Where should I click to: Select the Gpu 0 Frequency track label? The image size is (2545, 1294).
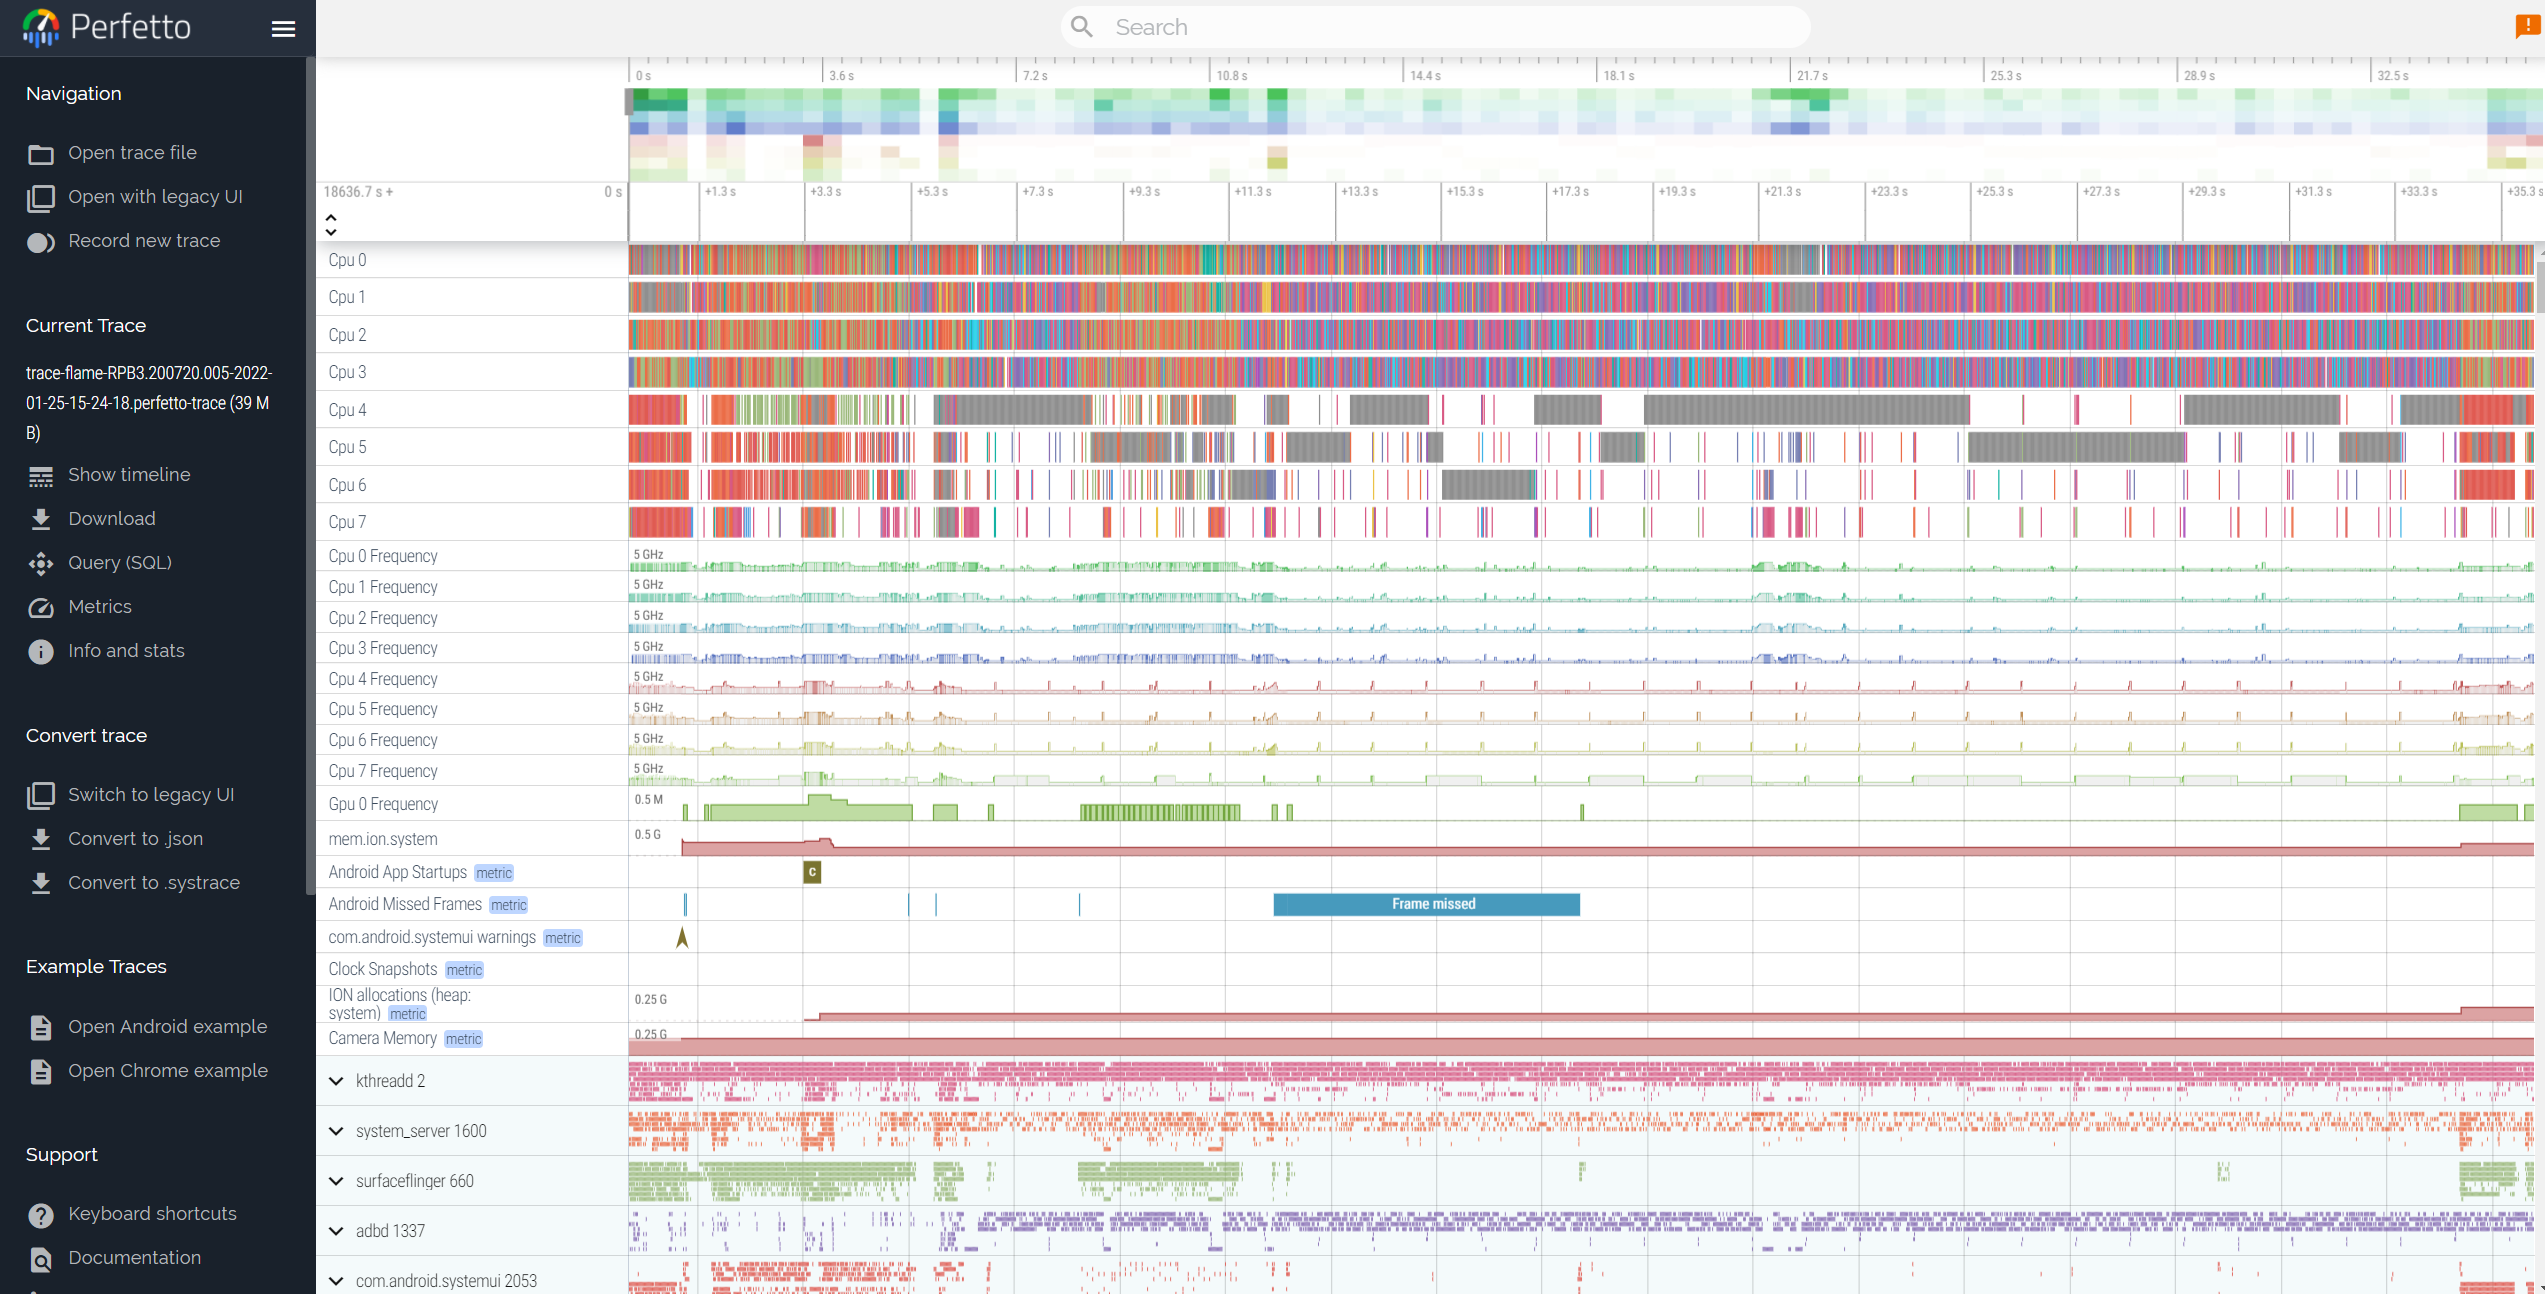(x=383, y=804)
